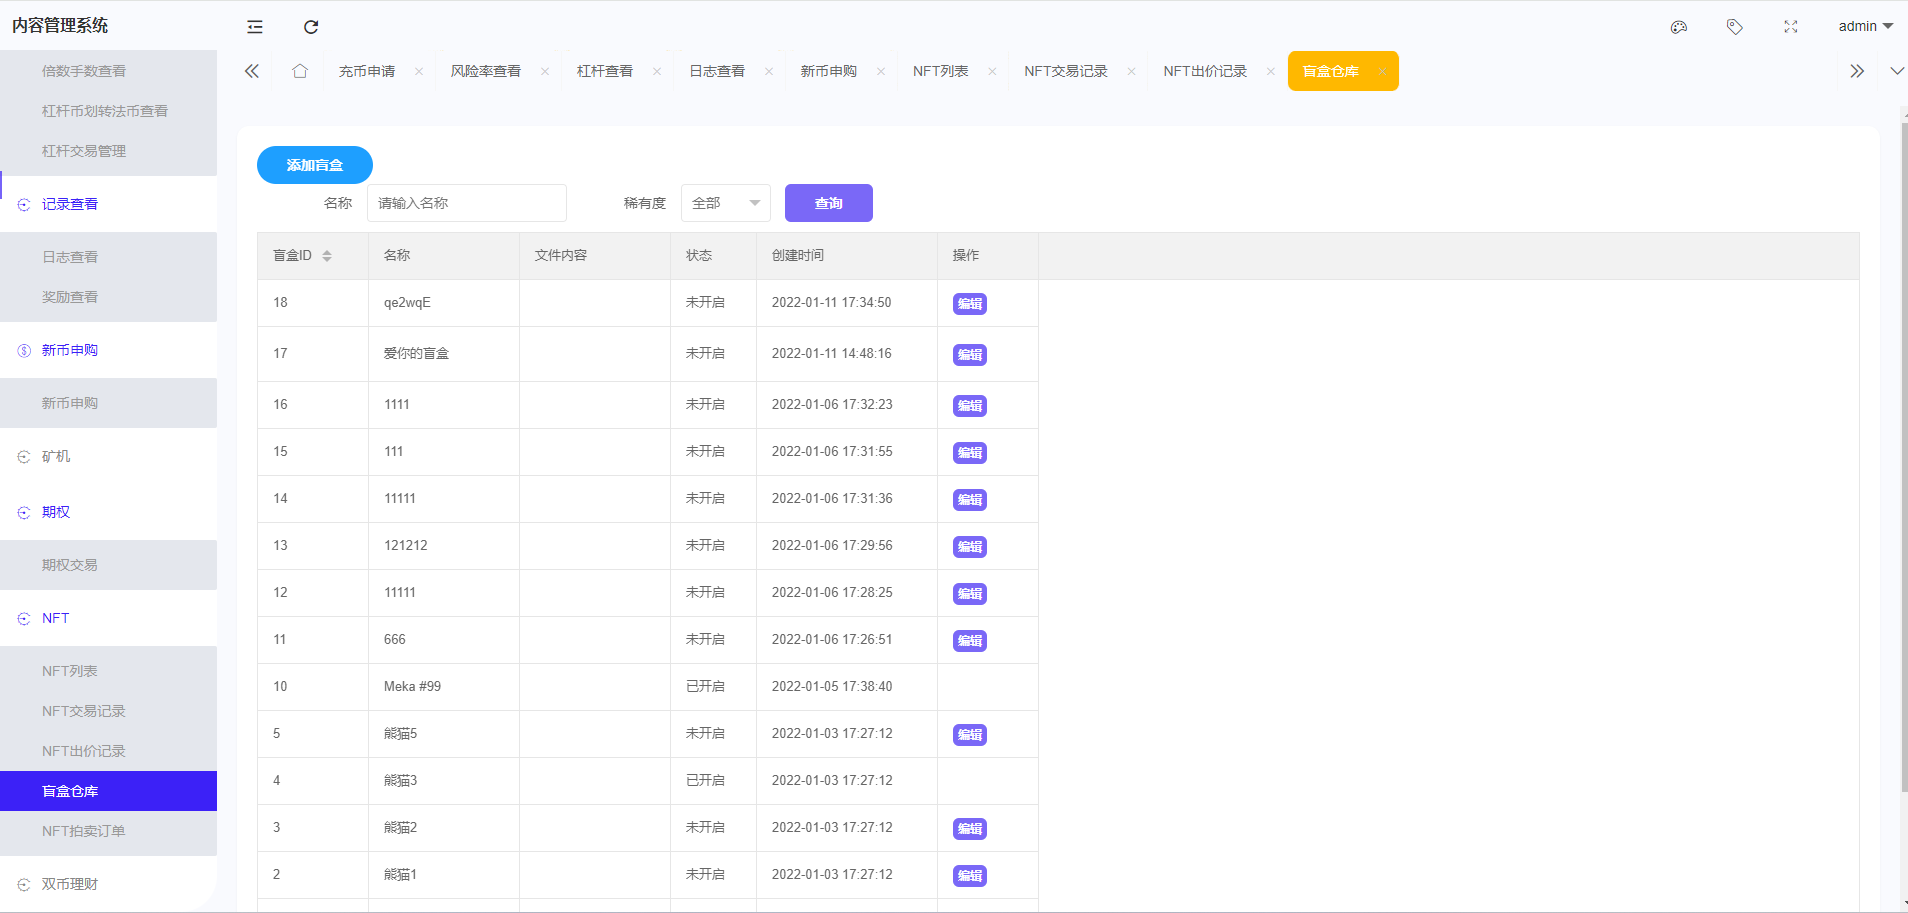Open the admin account dropdown
Image resolution: width=1908 pixels, height=913 pixels.
coord(1866,26)
